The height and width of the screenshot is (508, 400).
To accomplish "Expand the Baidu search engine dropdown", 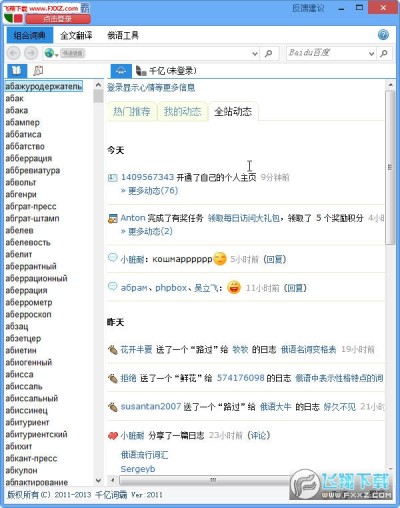I will pyautogui.click(x=371, y=53).
